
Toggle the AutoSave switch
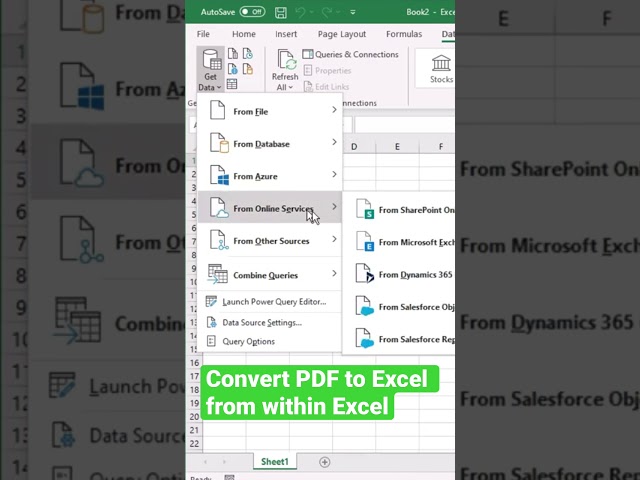coord(252,12)
